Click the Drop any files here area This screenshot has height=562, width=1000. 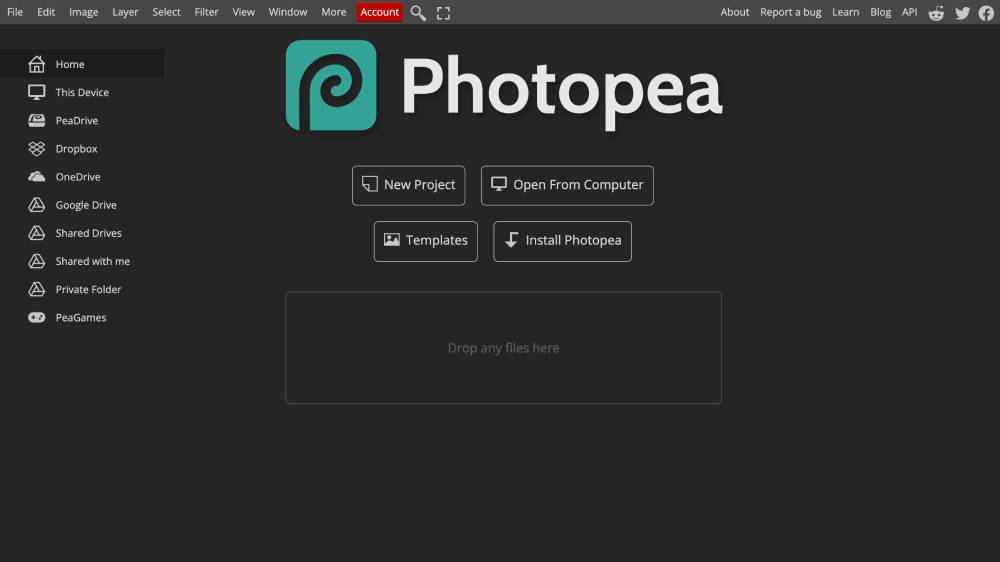[503, 348]
